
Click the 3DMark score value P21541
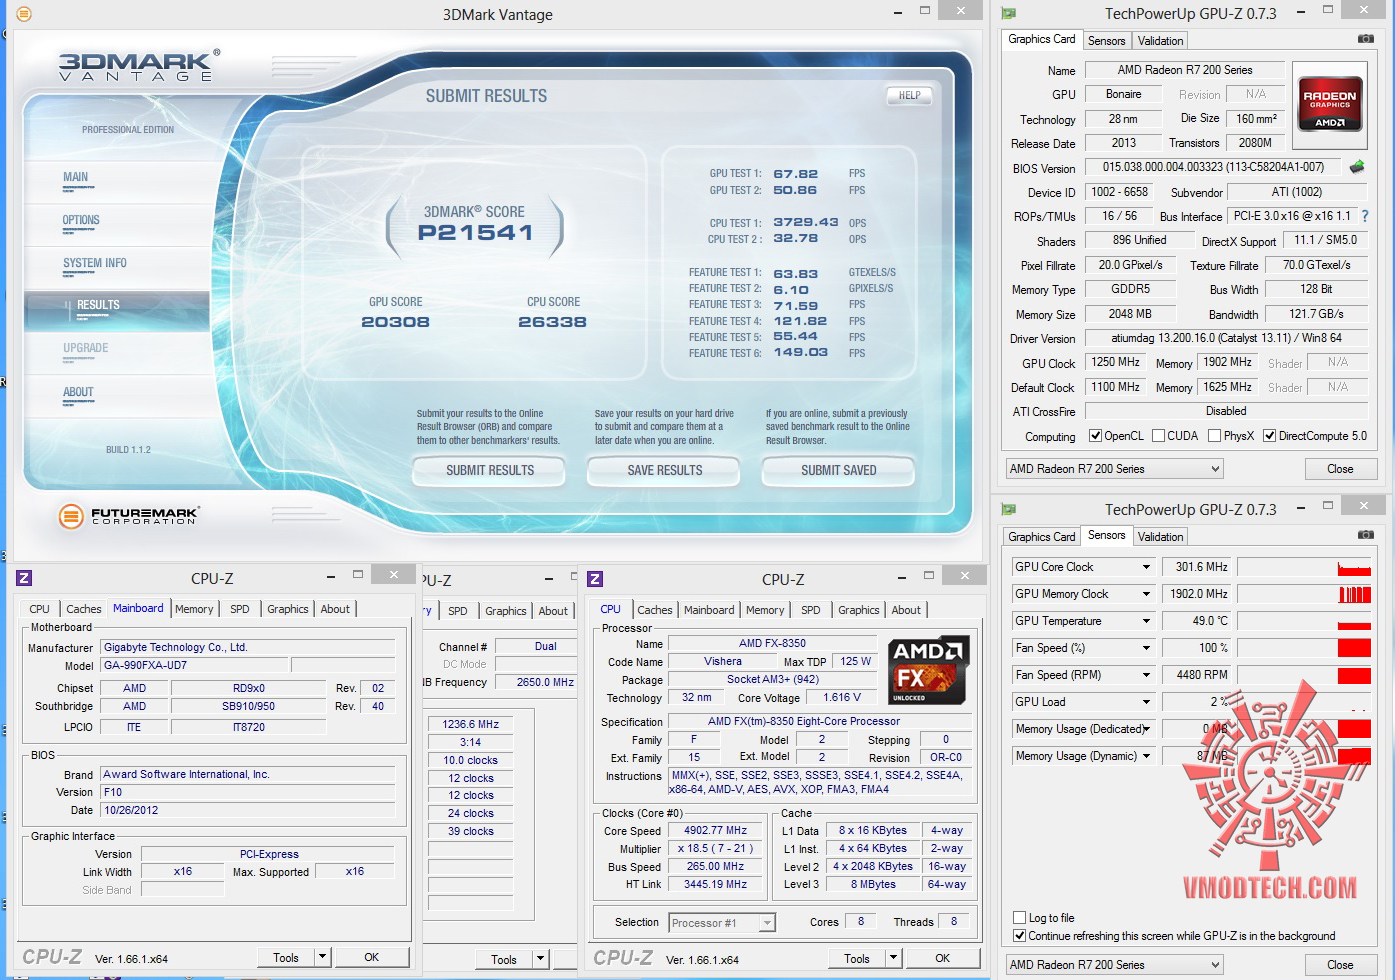point(475,232)
